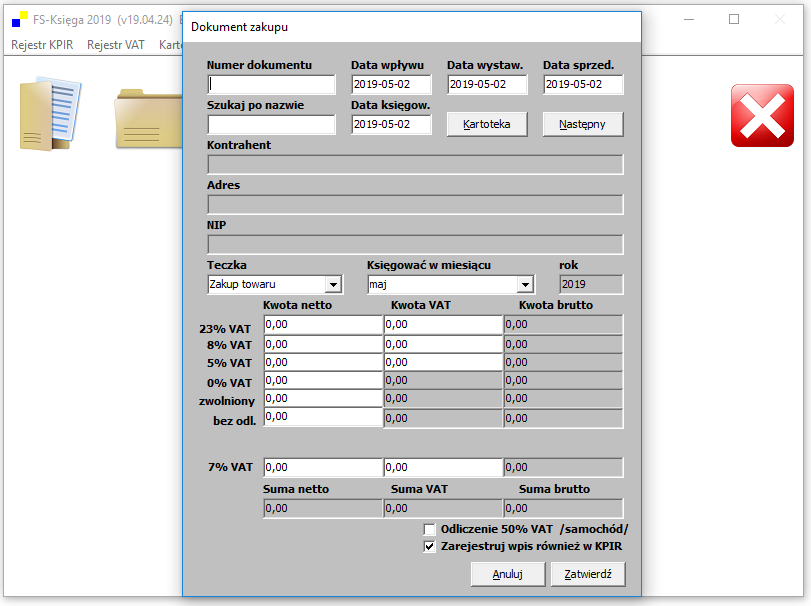Minimize the FS-Księga main window
Screen dimensions: 811x606
(689, 20)
